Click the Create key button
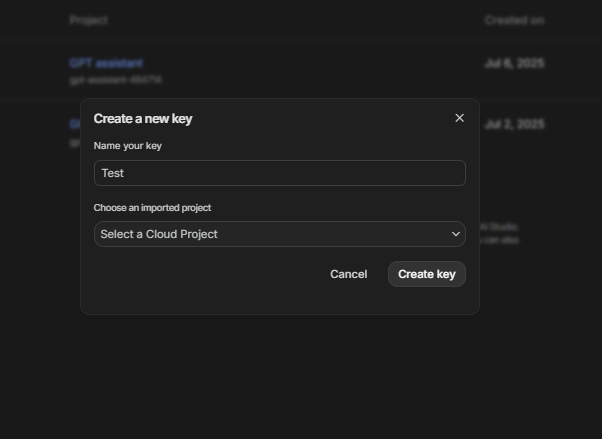 [427, 274]
